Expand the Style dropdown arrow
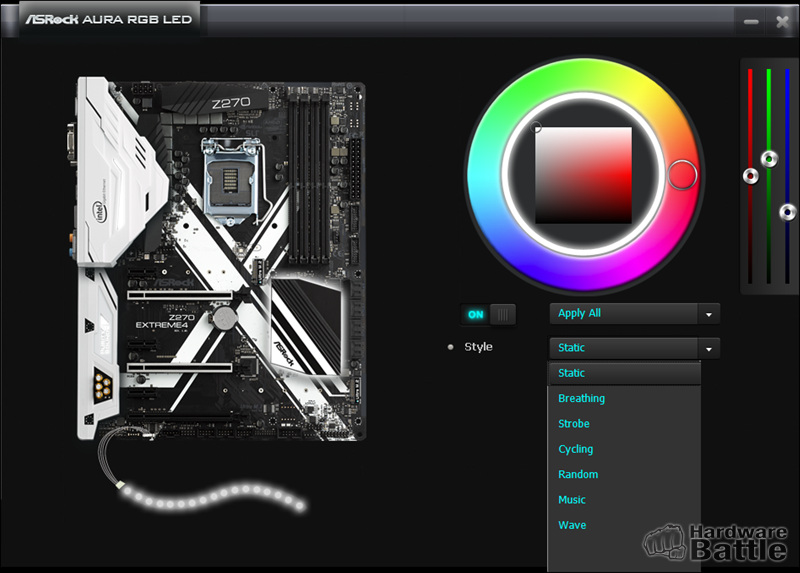 [709, 349]
